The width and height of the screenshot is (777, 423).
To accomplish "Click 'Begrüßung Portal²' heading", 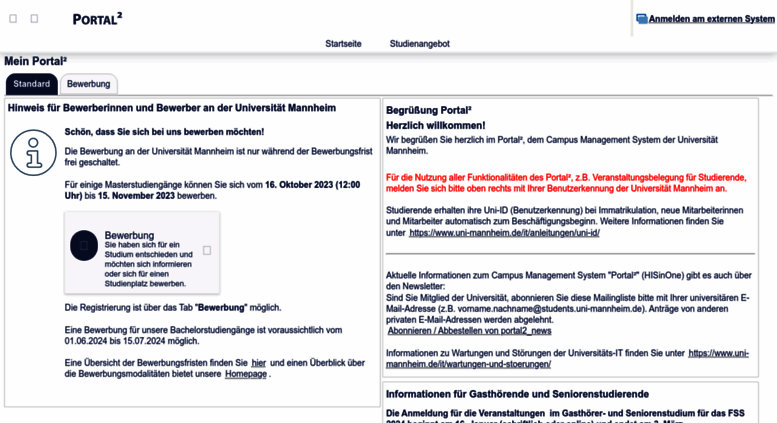I will click(x=429, y=110).
